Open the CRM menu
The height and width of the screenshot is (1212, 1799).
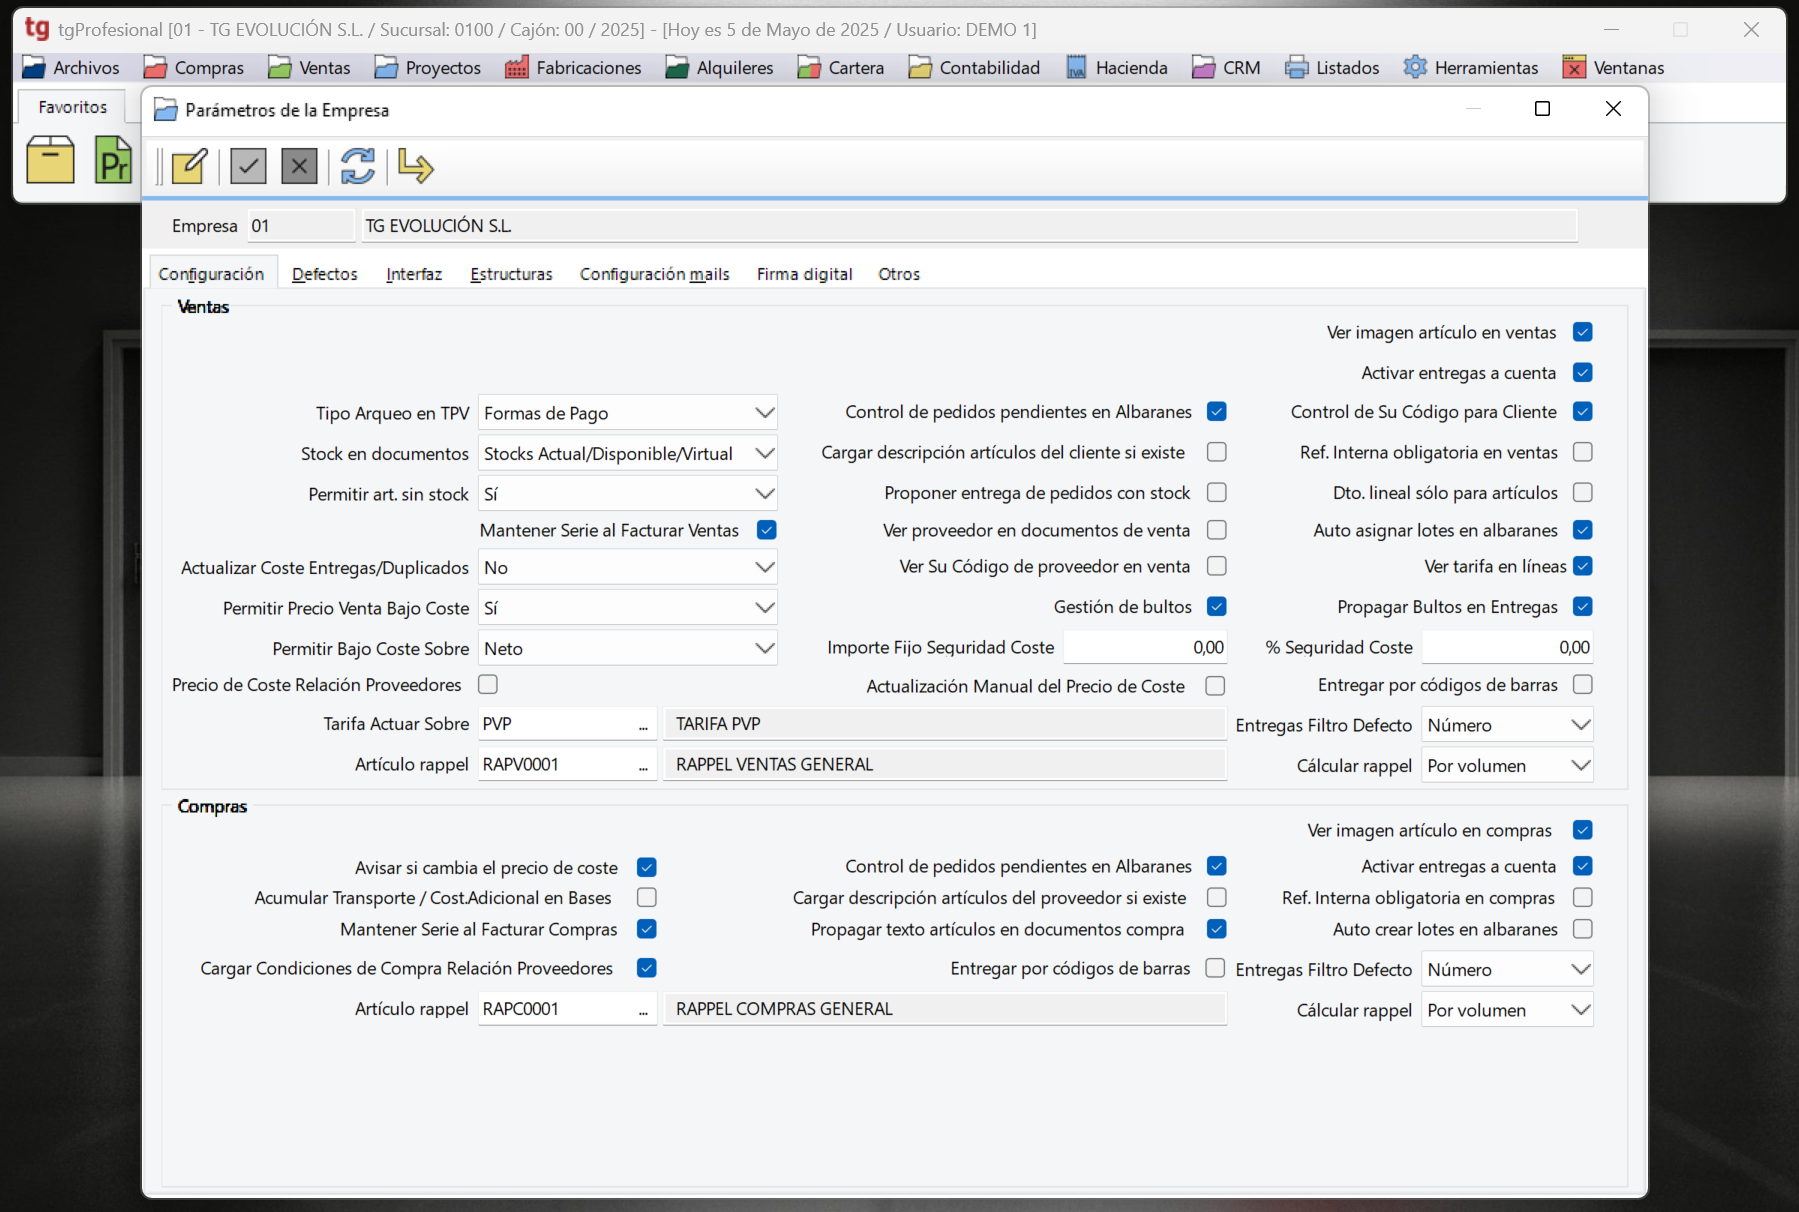pyautogui.click(x=1227, y=67)
